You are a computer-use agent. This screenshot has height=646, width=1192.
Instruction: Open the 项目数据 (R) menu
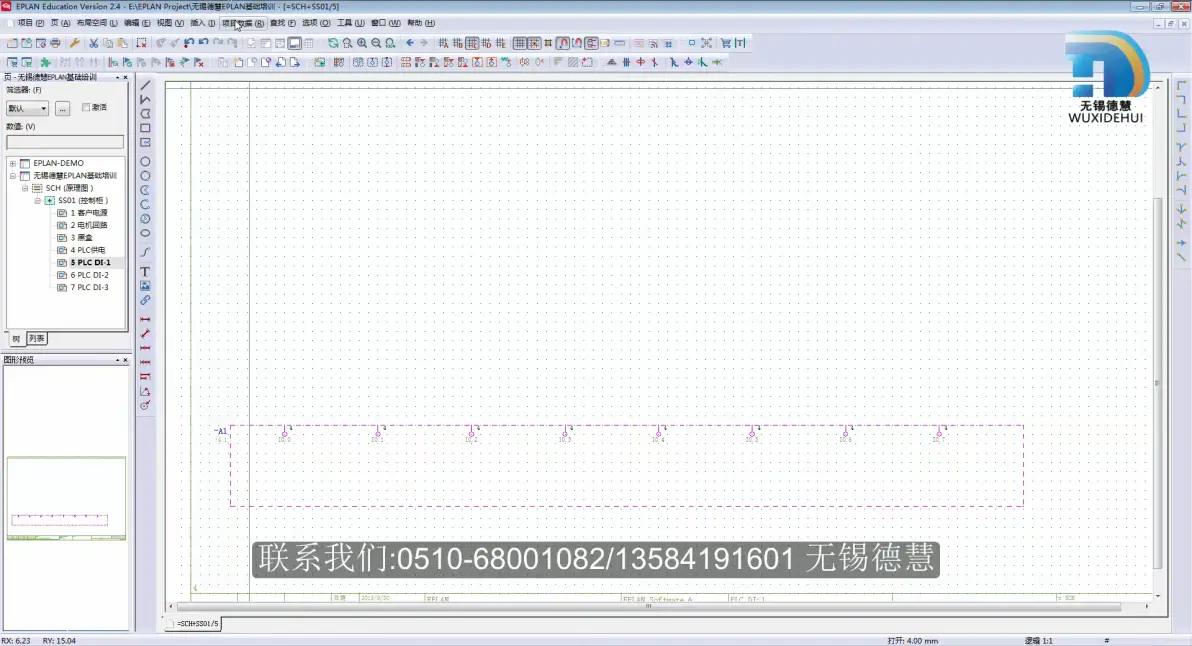click(x=243, y=23)
